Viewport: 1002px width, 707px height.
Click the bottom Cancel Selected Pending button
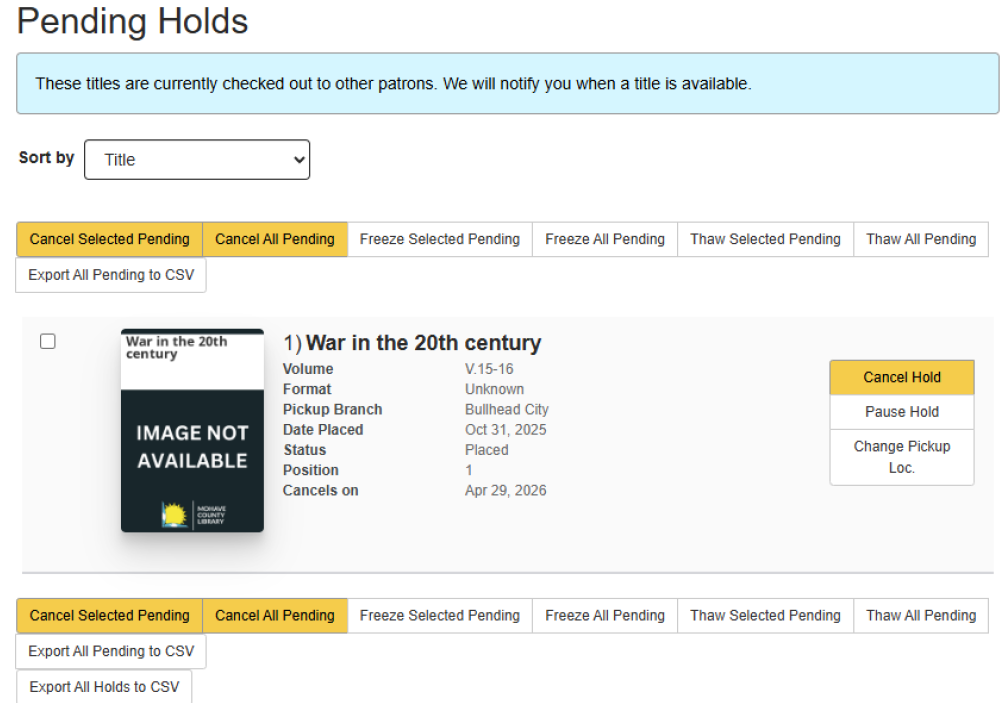[x=110, y=616]
